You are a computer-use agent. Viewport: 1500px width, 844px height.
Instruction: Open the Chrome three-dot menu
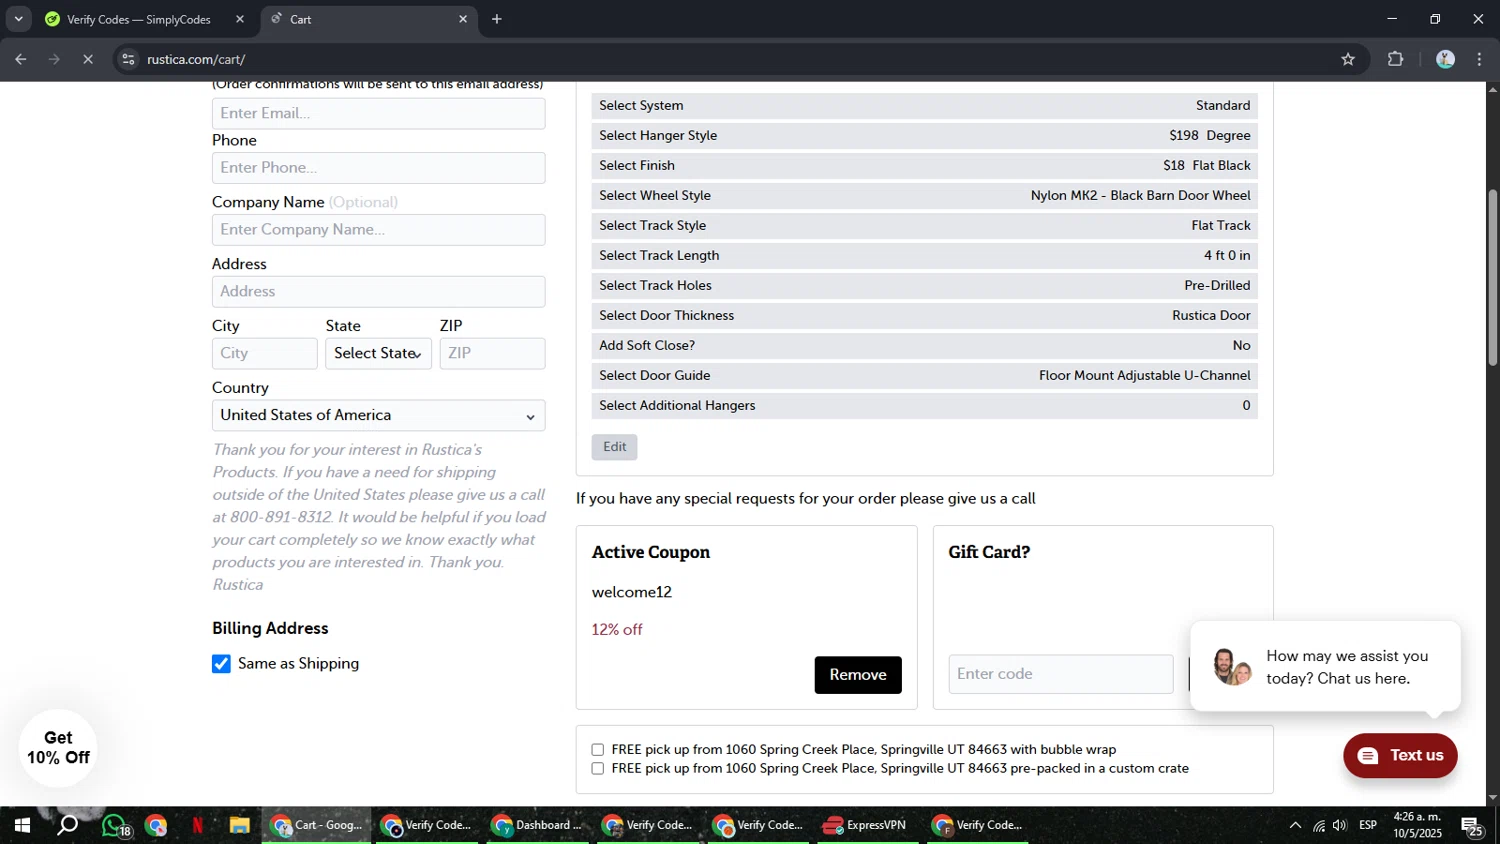(1480, 59)
